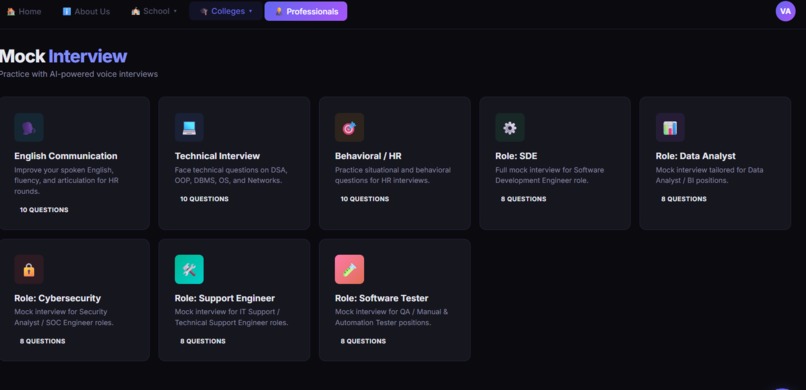Open the Role: Data Analyst card title
This screenshot has width=806, height=390.
coord(695,156)
